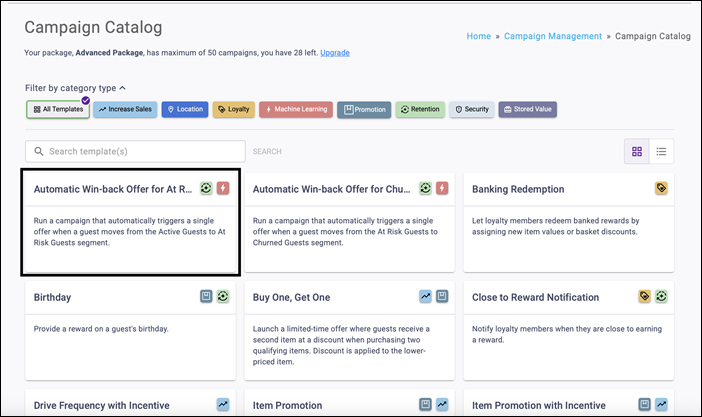Click the Retention icon on the Churned win-back card
This screenshot has height=417, width=702.
coord(425,188)
